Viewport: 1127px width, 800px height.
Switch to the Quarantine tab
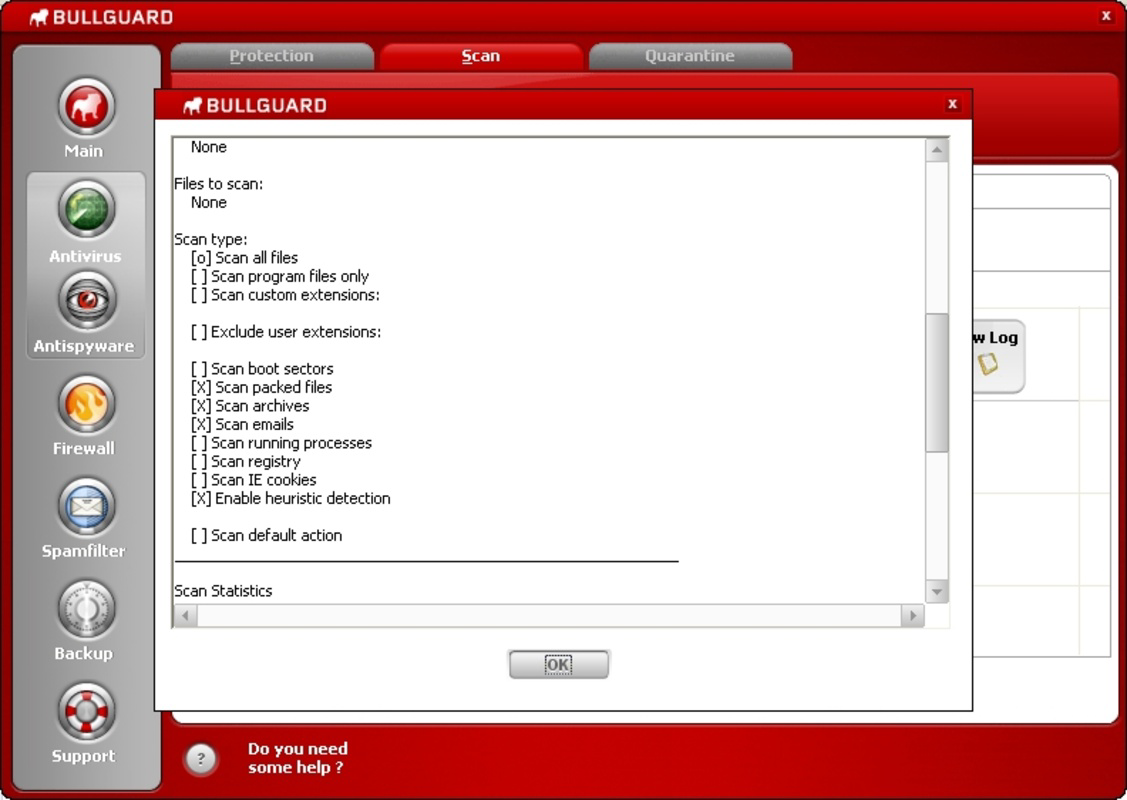coord(690,56)
